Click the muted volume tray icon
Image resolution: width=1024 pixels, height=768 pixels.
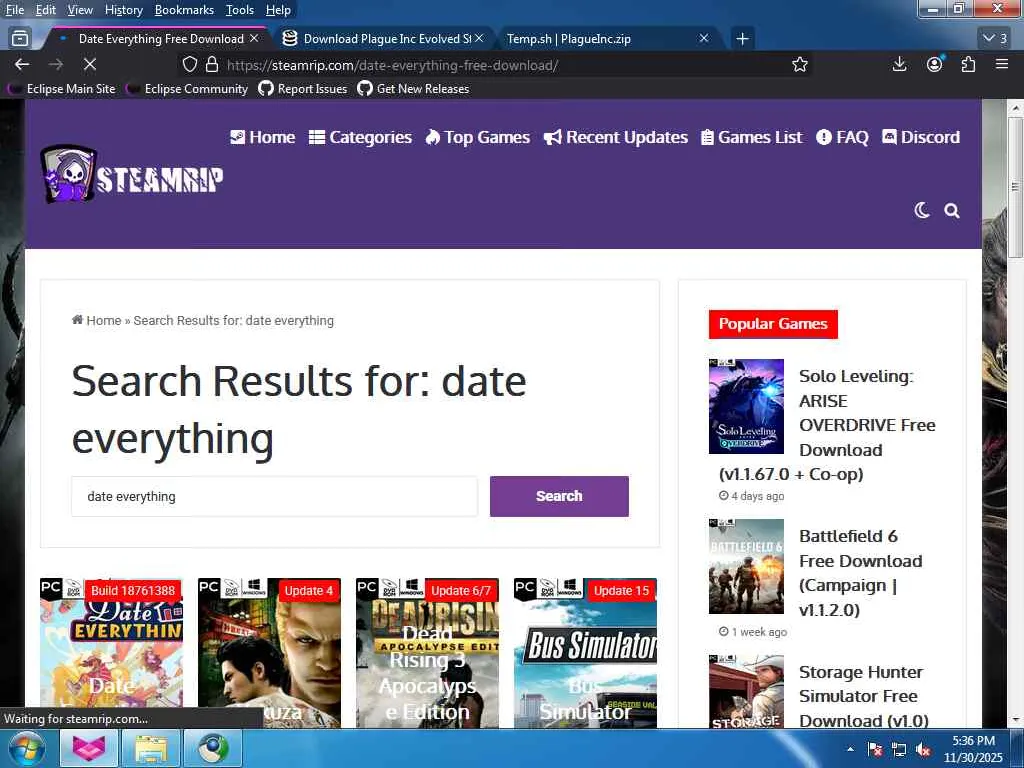[923, 750]
